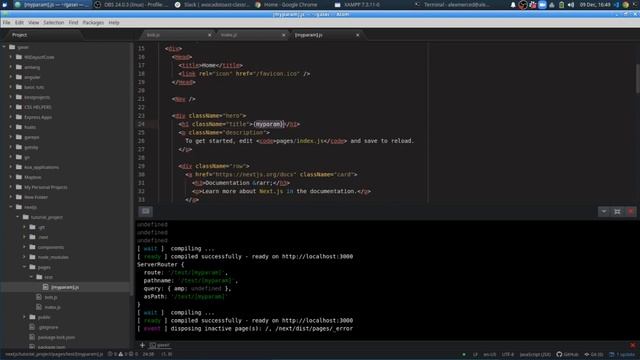Open the Edit menu
This screenshot has width=640, height=360.
tap(19, 22)
